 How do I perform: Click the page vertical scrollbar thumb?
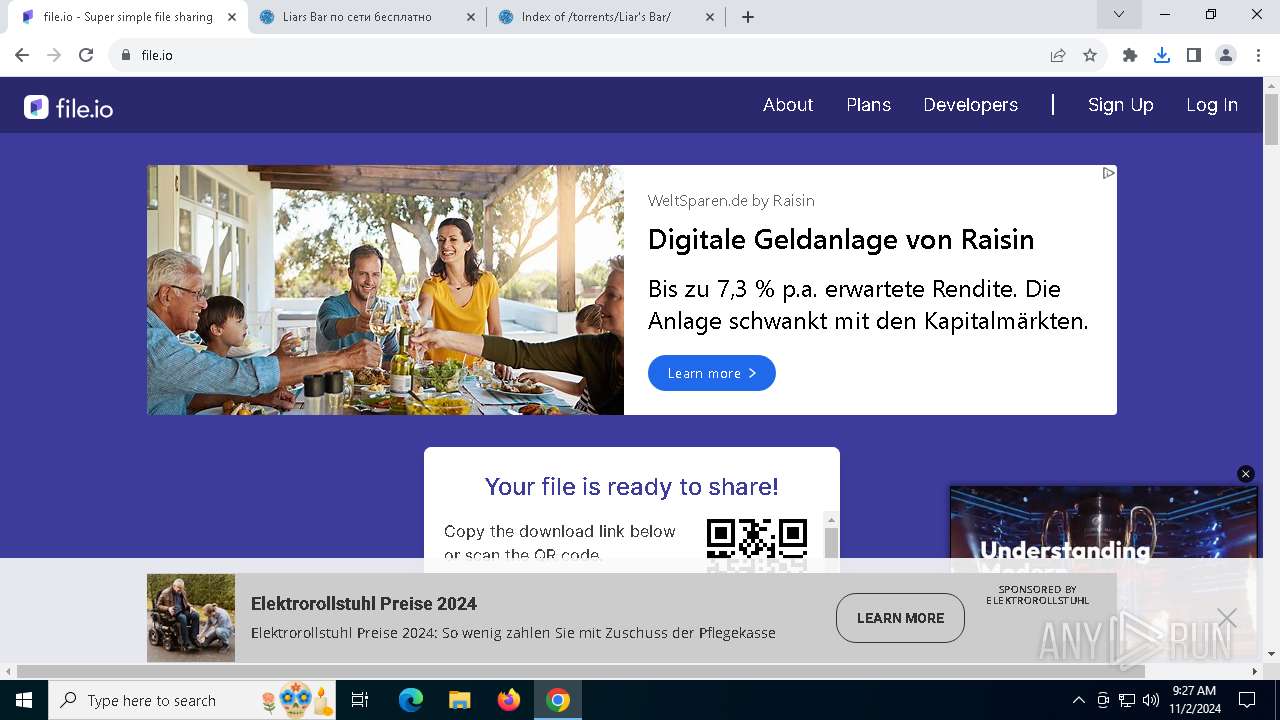1271,120
